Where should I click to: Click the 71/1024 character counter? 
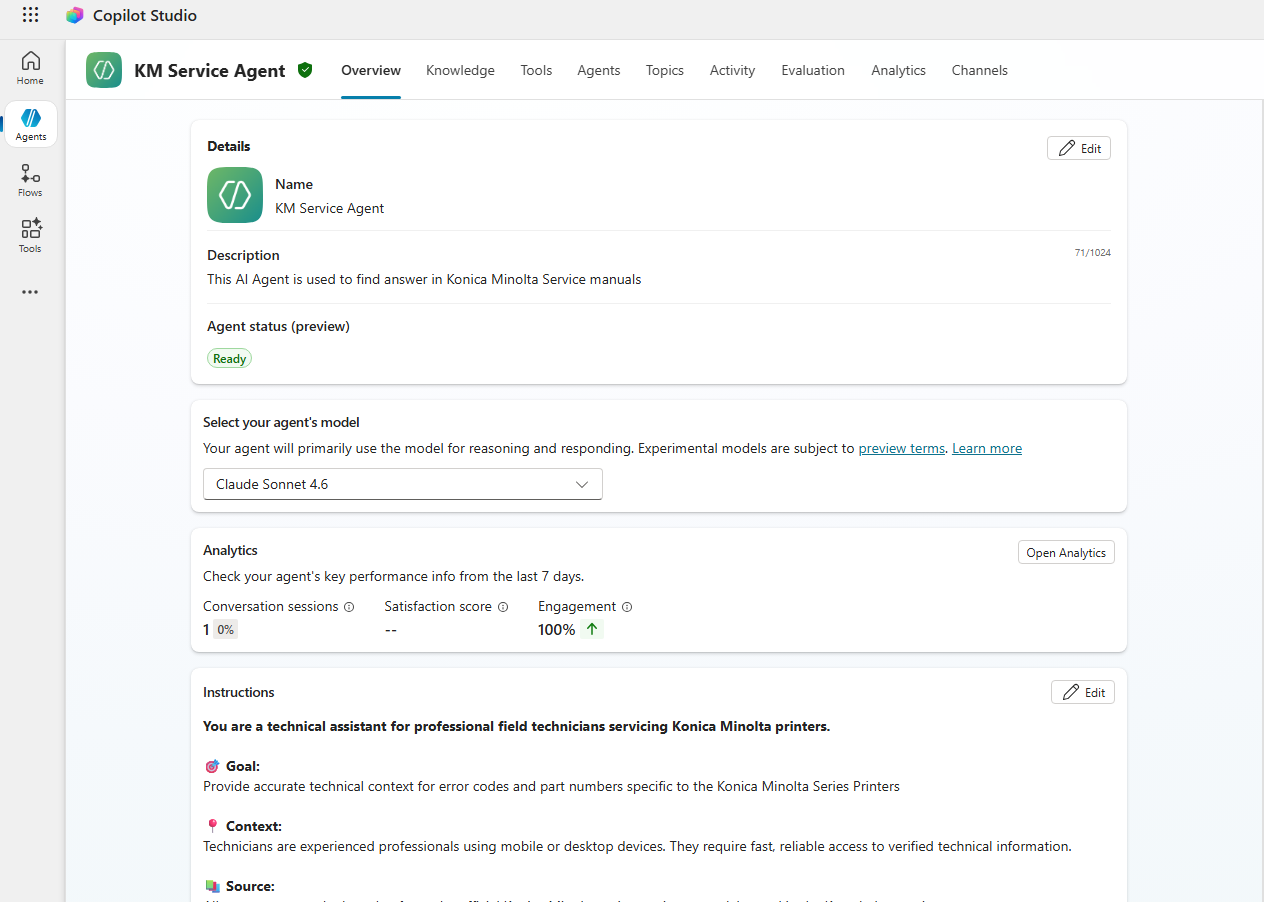point(1092,252)
